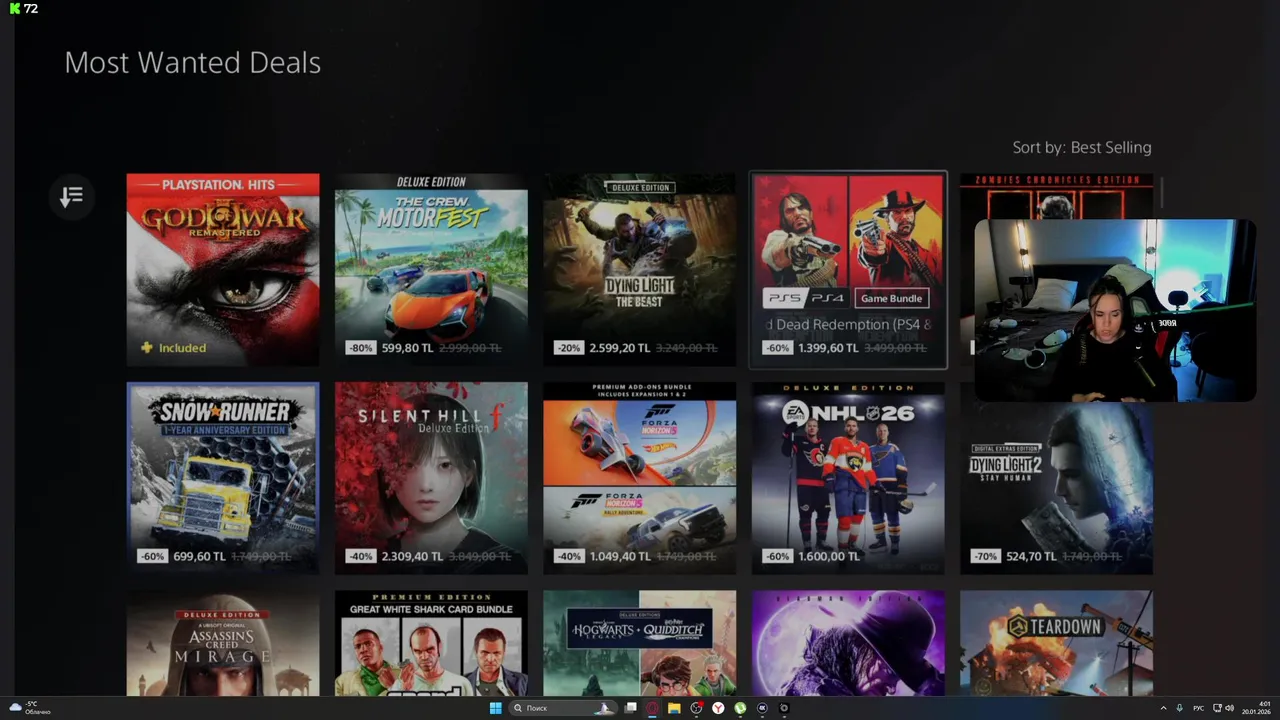Open Assassin's Creed Mirage Deluxe Edition tile
Image resolution: width=1280 pixels, height=720 pixels.
coord(223,643)
